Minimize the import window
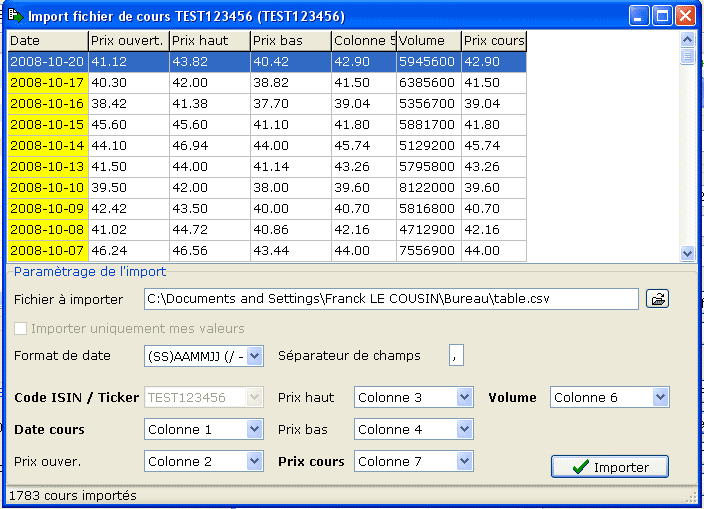Image resolution: width=704 pixels, height=509 pixels. pos(638,16)
